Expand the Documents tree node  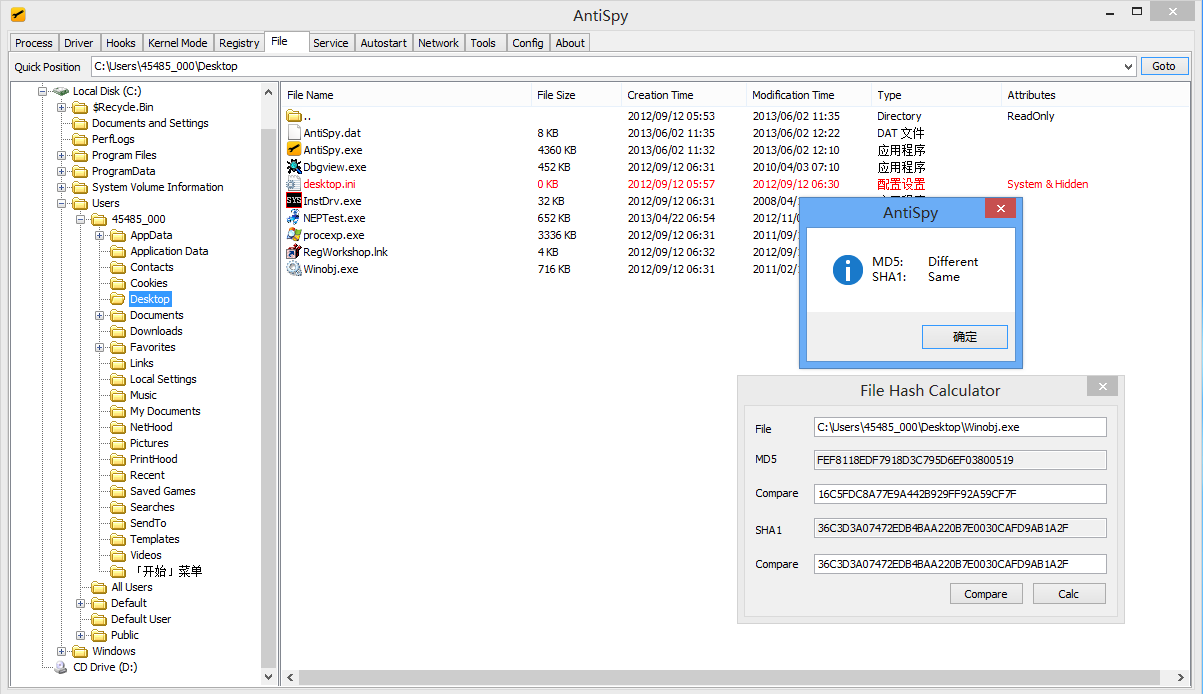point(100,315)
